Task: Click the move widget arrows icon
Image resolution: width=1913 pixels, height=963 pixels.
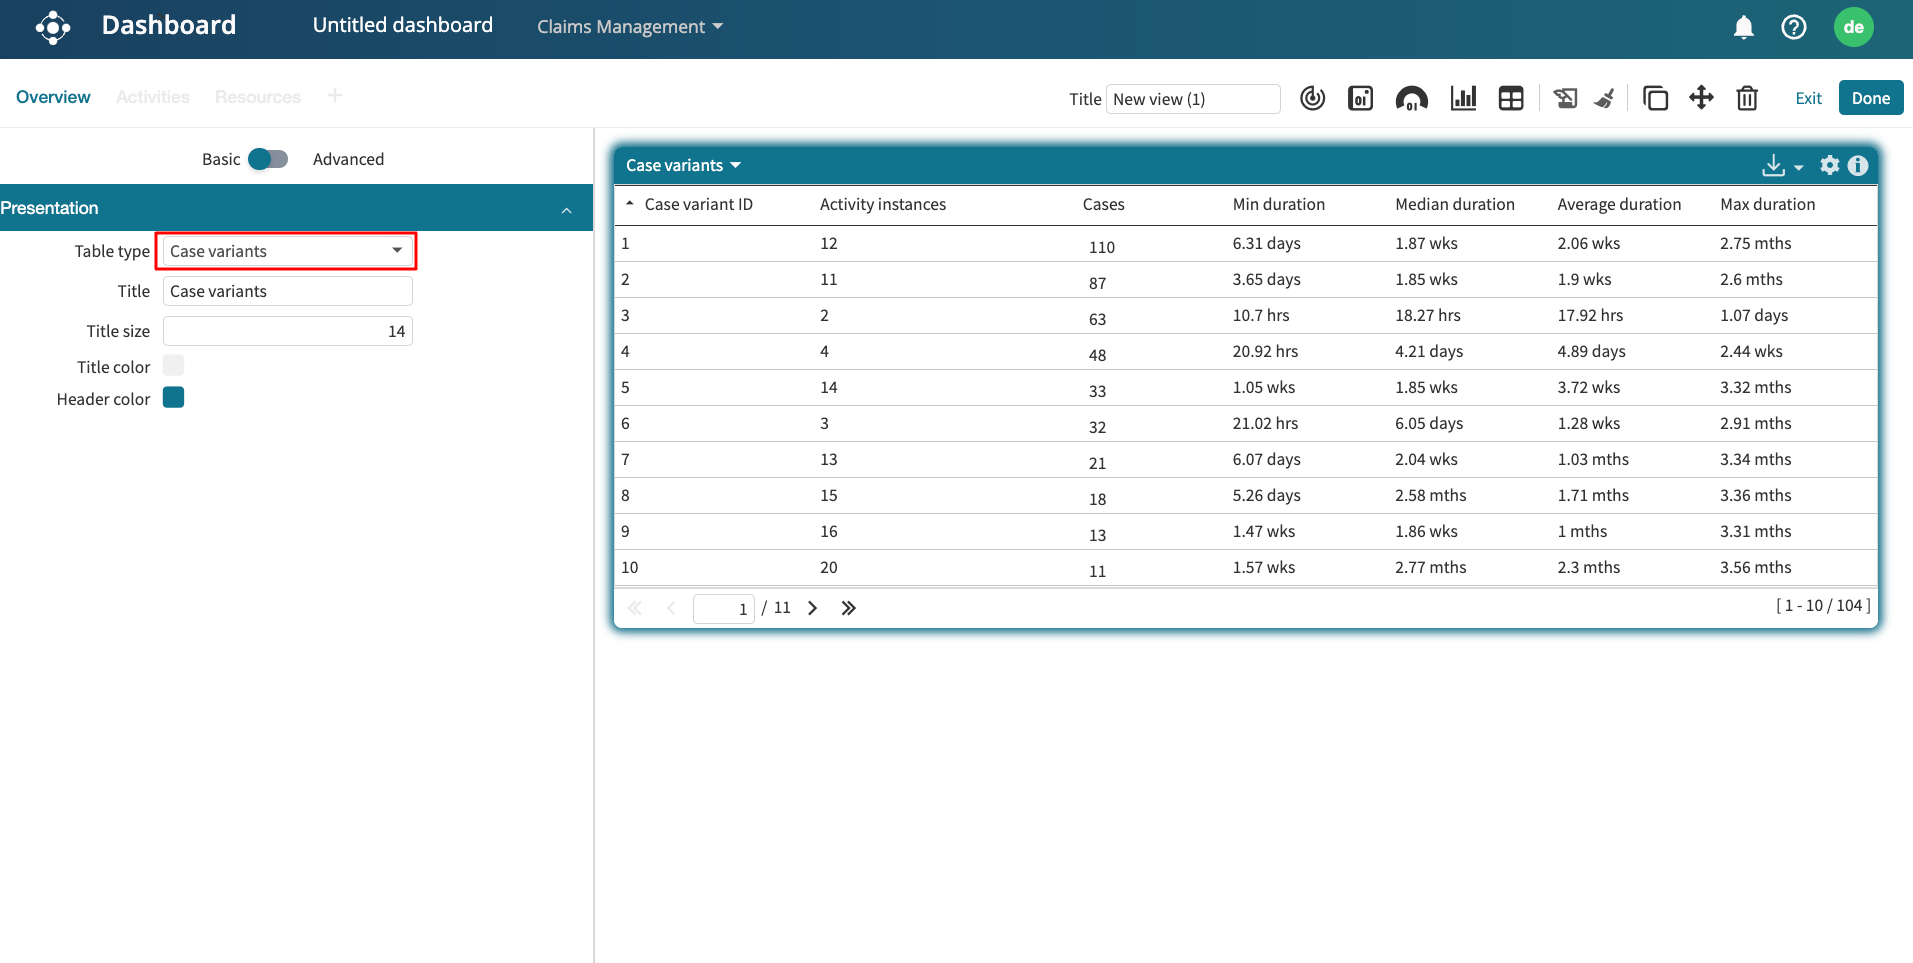Action: point(1701,98)
